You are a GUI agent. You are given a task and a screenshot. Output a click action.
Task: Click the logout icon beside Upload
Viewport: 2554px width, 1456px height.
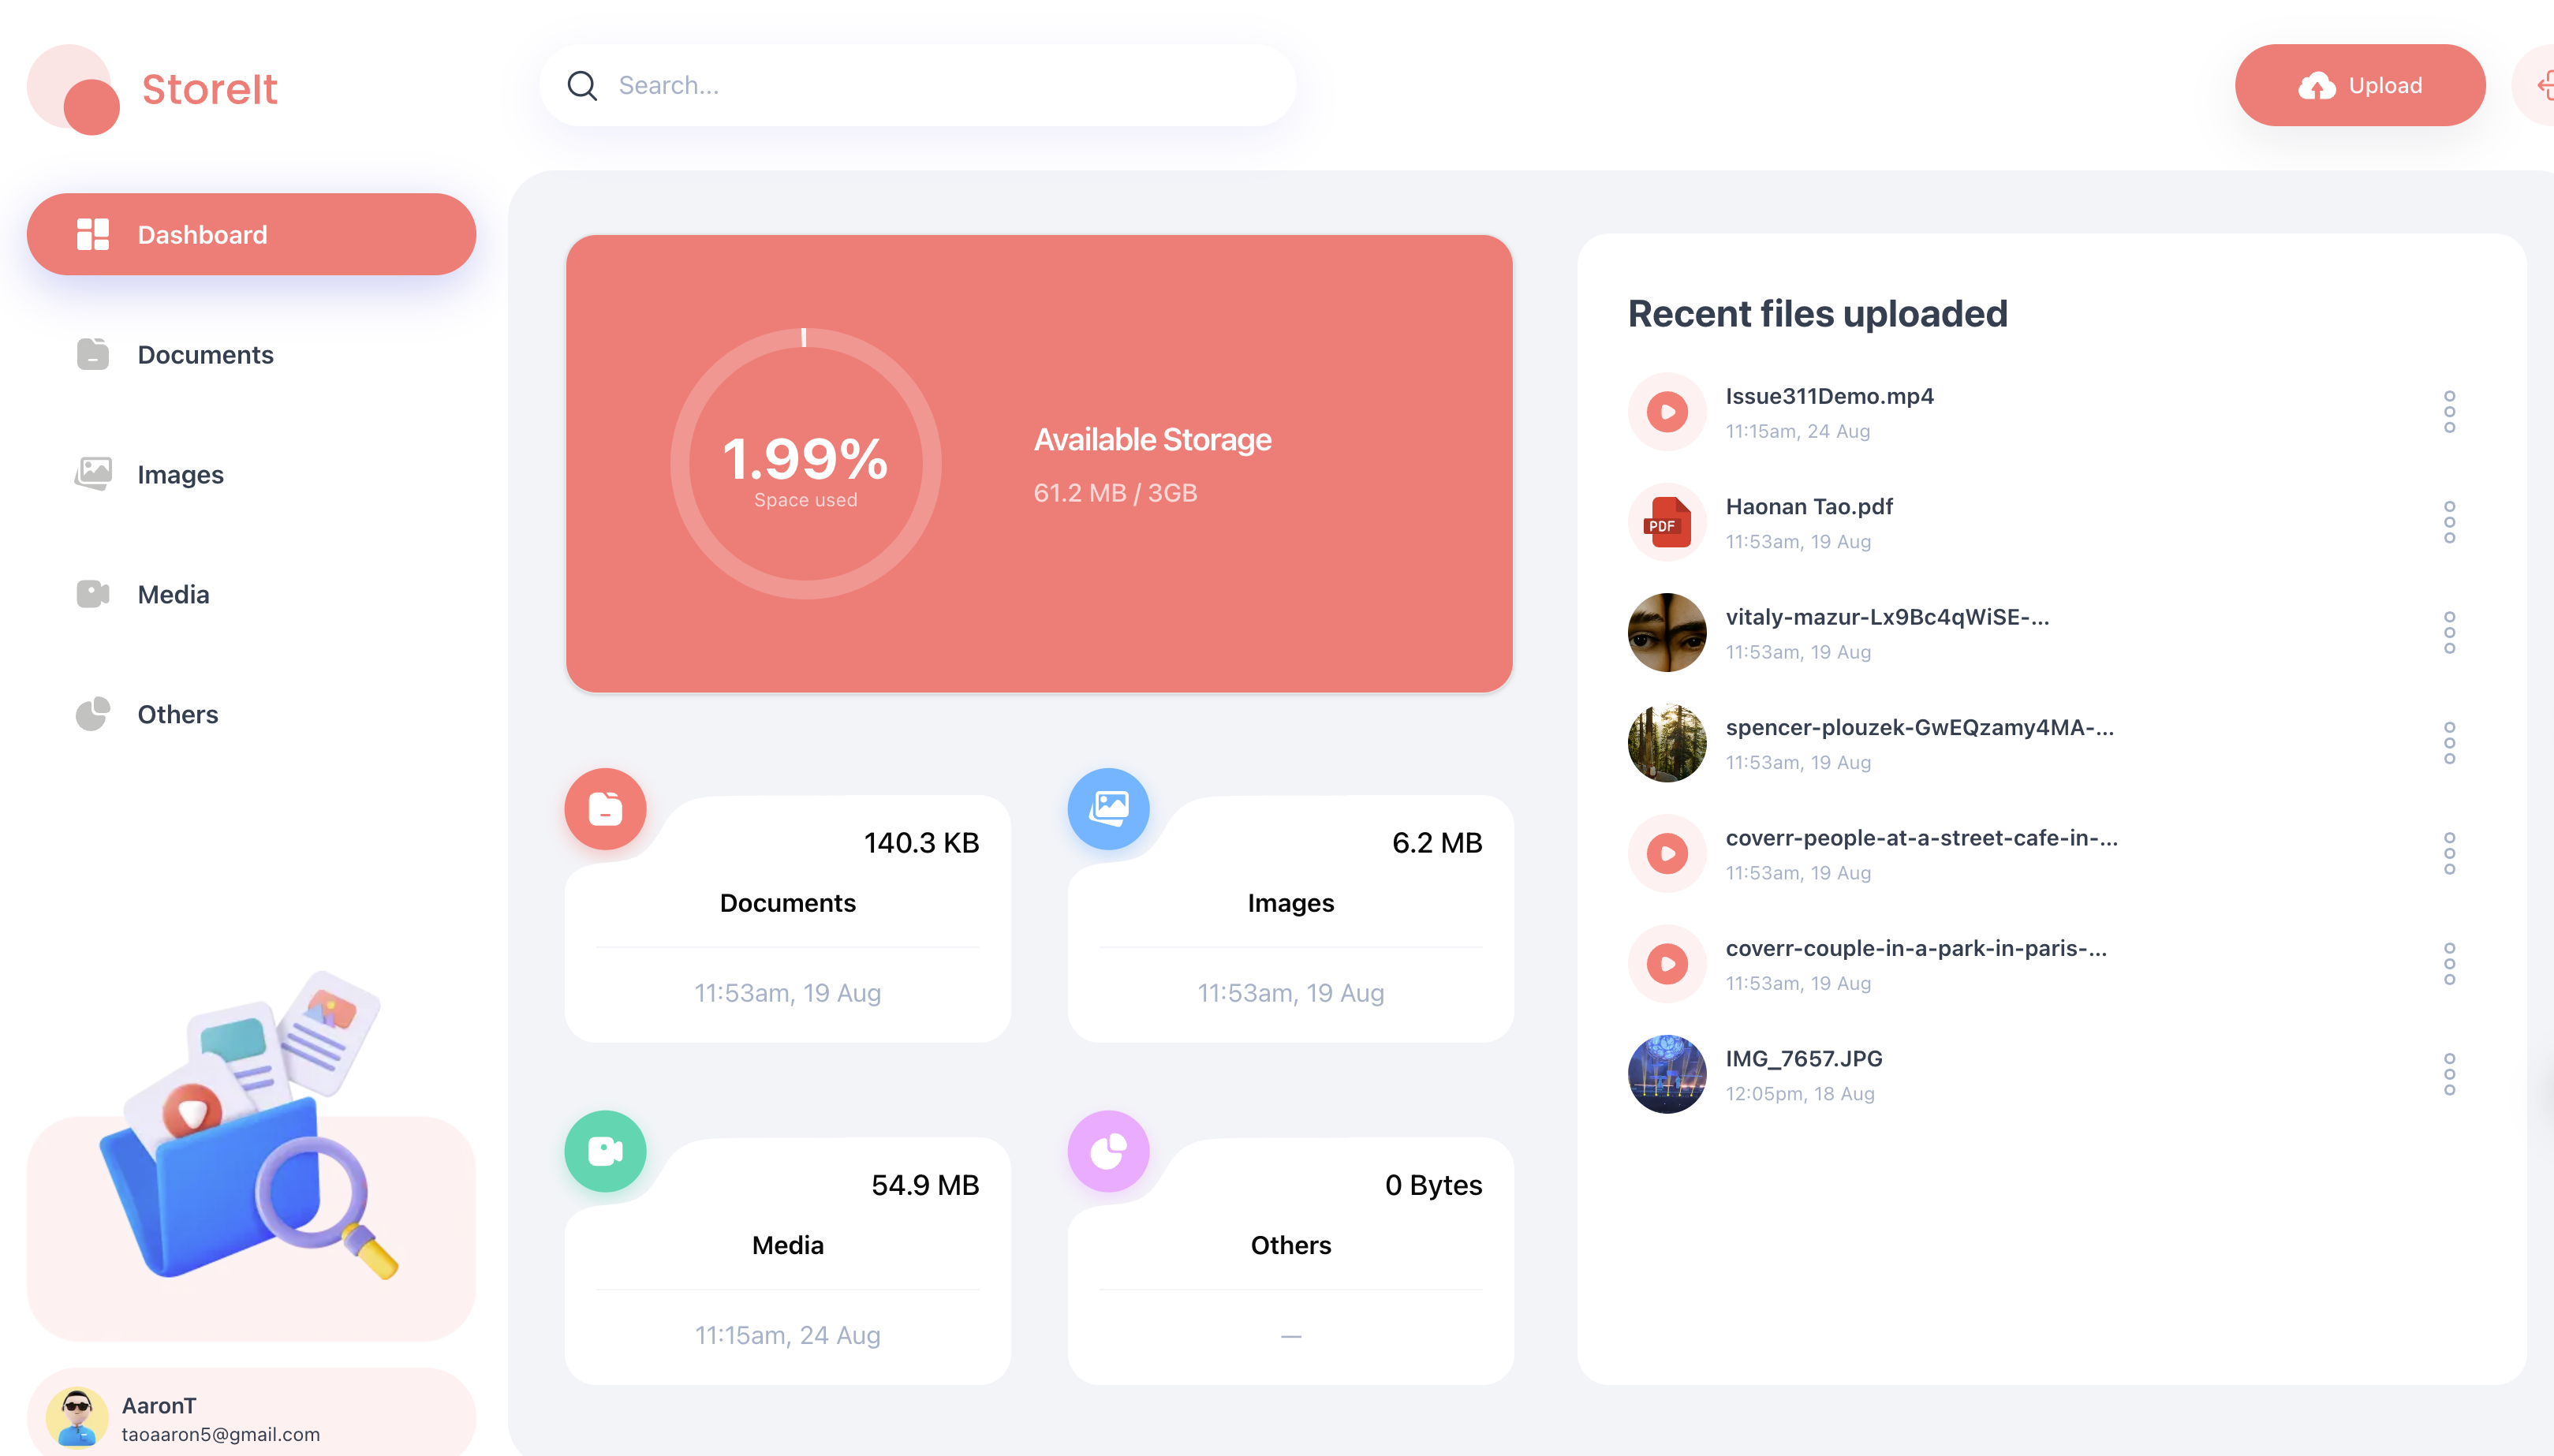point(2541,86)
